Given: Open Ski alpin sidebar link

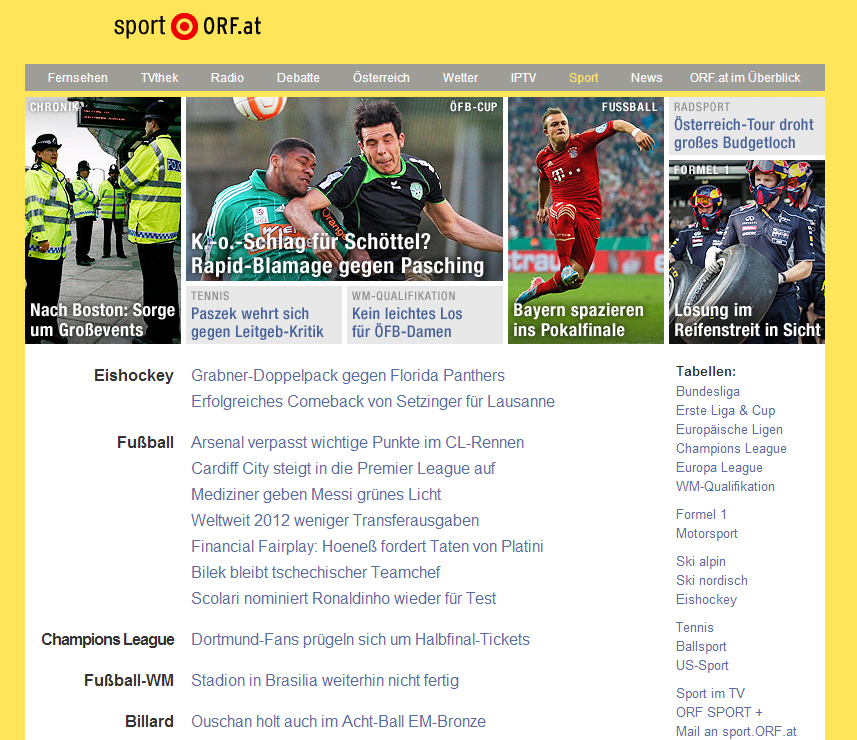Looking at the screenshot, I should pos(701,561).
